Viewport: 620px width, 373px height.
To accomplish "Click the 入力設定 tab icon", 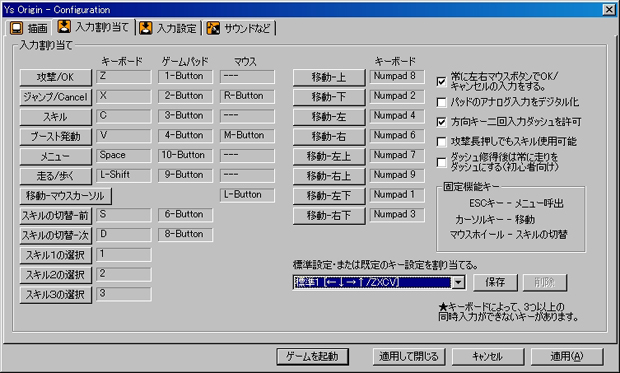I will pyautogui.click(x=146, y=28).
